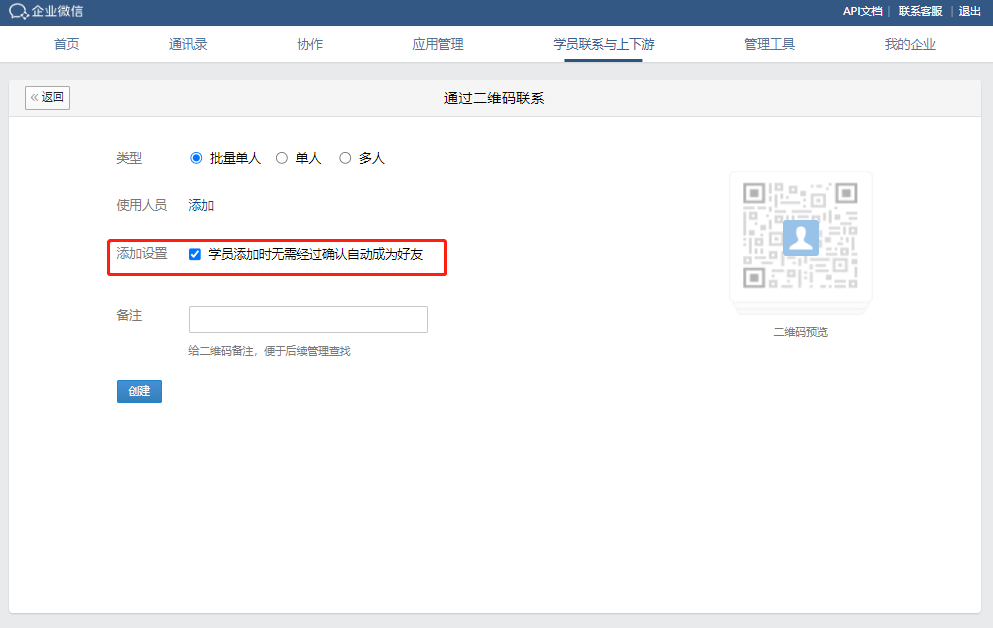The width and height of the screenshot is (993, 628).
Task: Select the 多人 radio option
Action: 345,158
